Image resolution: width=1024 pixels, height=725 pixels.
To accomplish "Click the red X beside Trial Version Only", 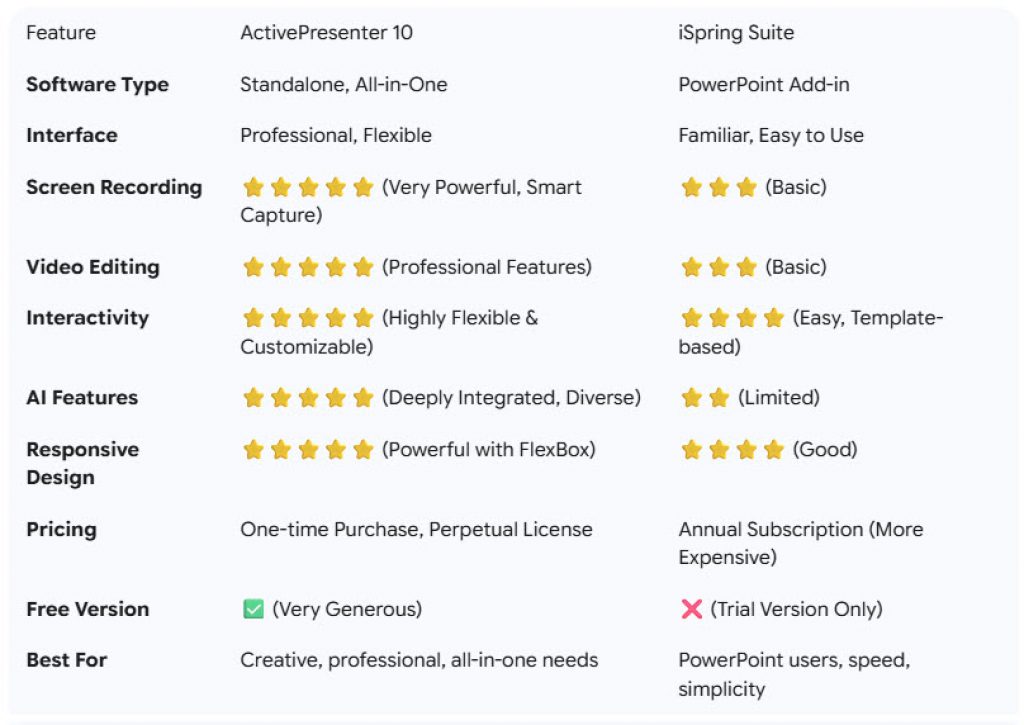I will [691, 609].
